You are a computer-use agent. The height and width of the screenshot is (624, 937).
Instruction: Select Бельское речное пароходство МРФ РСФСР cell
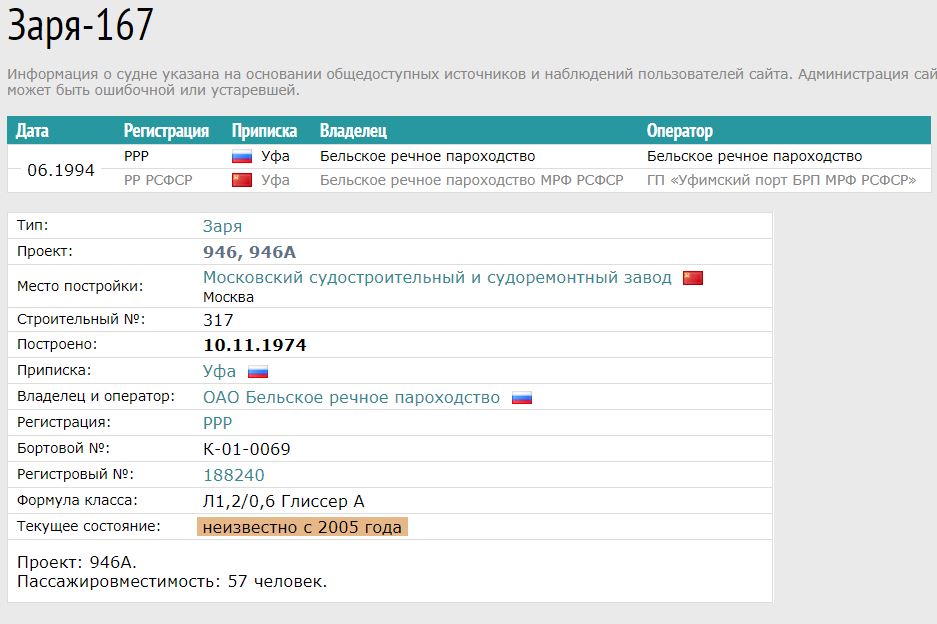click(x=471, y=181)
